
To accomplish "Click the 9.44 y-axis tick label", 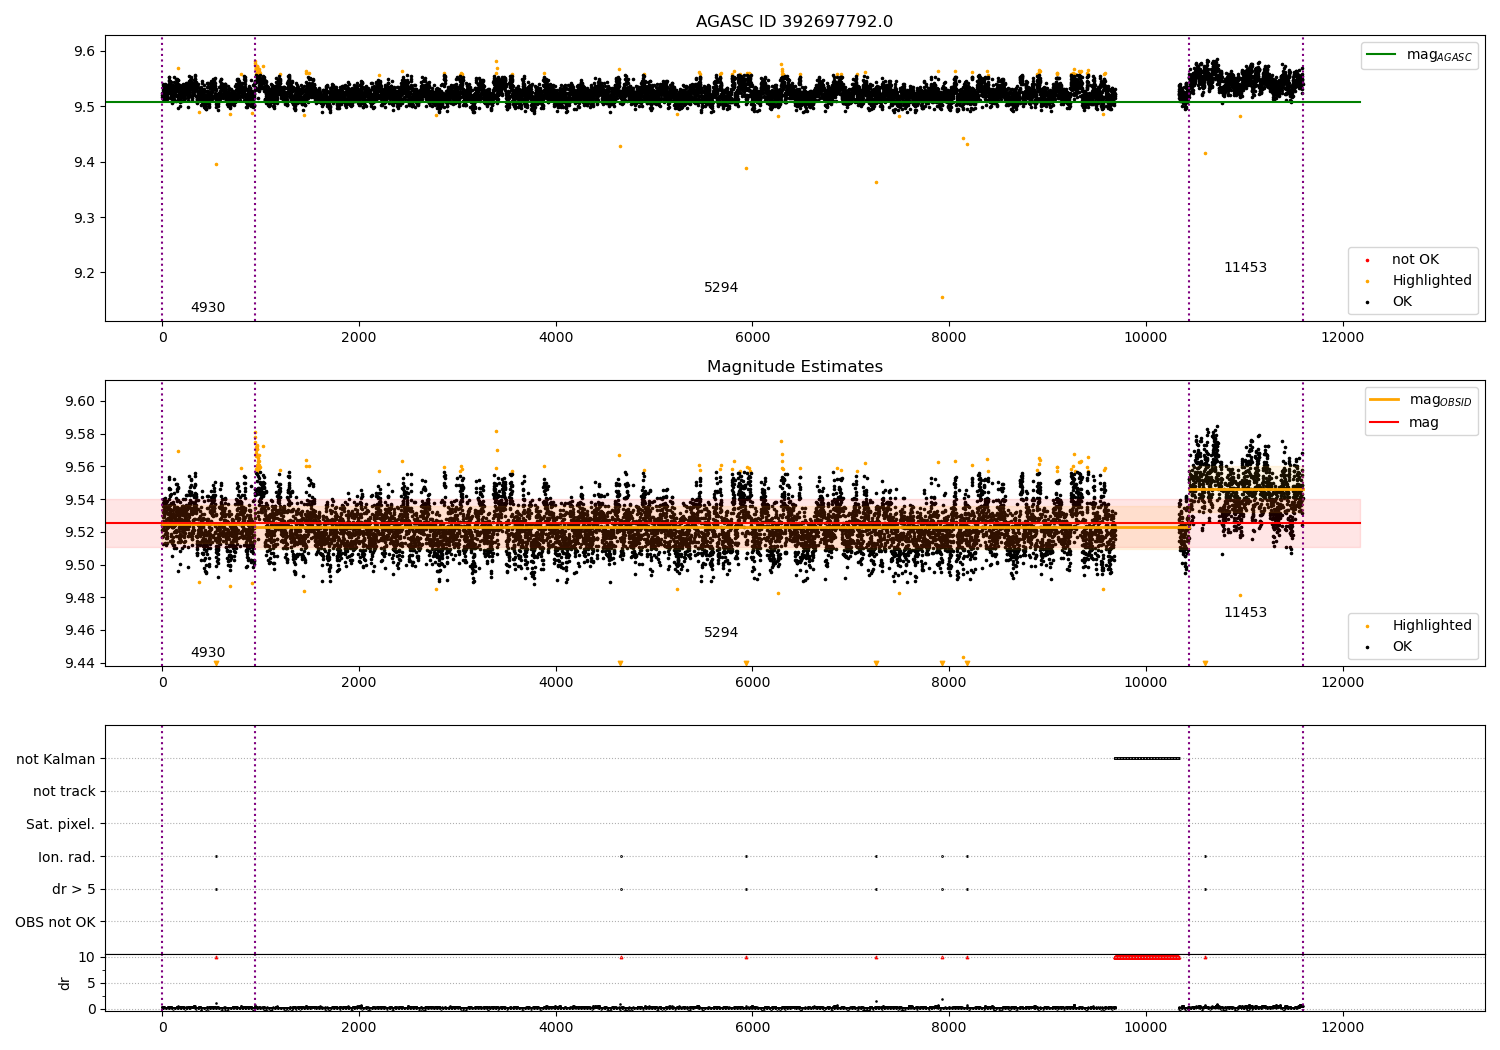I will point(80,663).
